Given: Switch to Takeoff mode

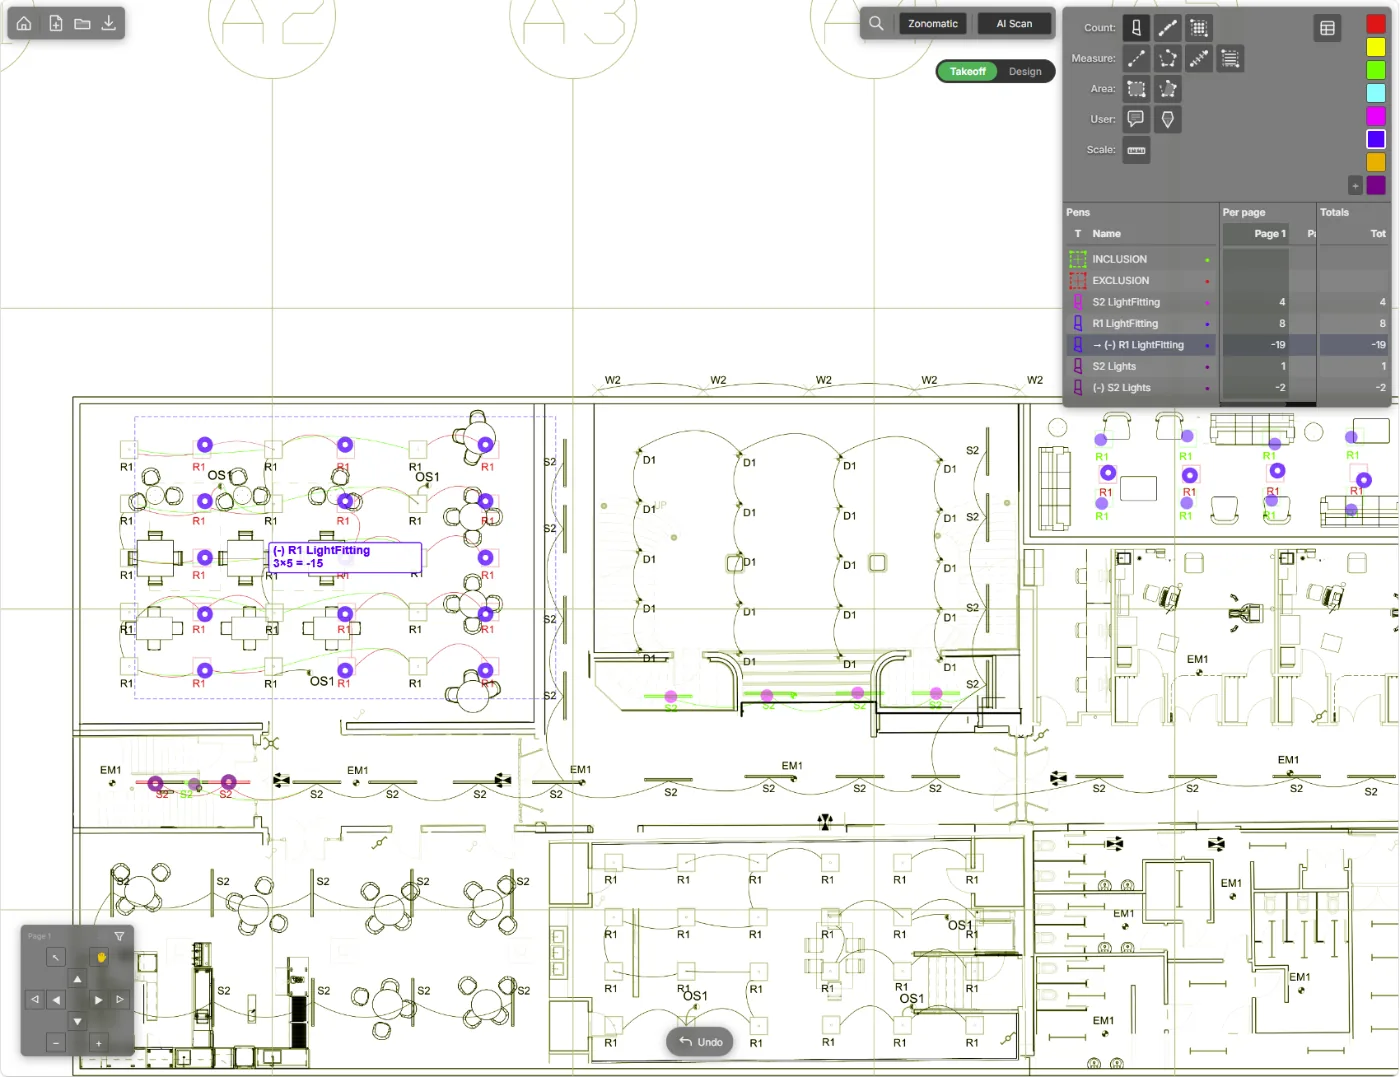Looking at the screenshot, I should coord(968,71).
